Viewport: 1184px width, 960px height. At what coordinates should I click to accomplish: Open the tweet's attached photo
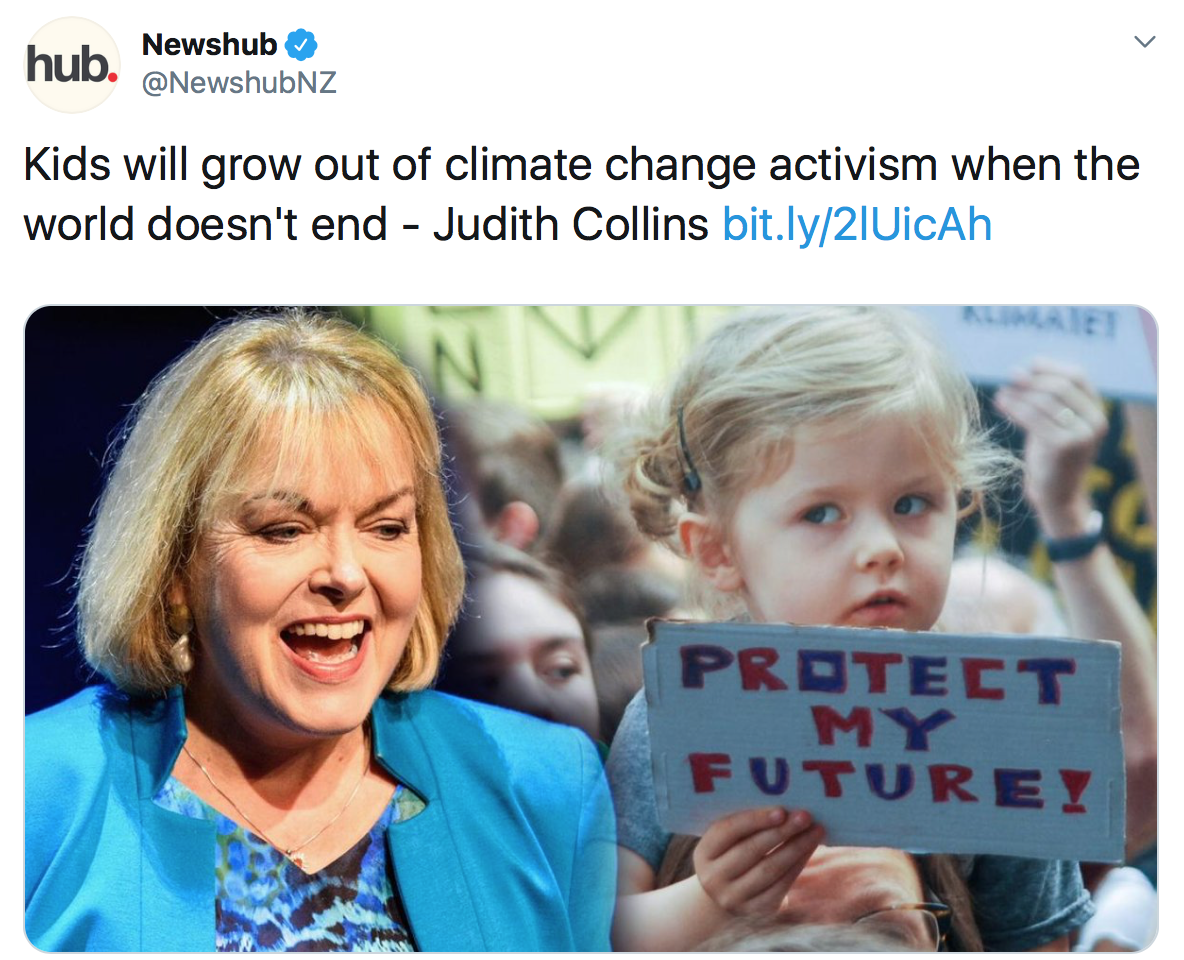coord(591,628)
